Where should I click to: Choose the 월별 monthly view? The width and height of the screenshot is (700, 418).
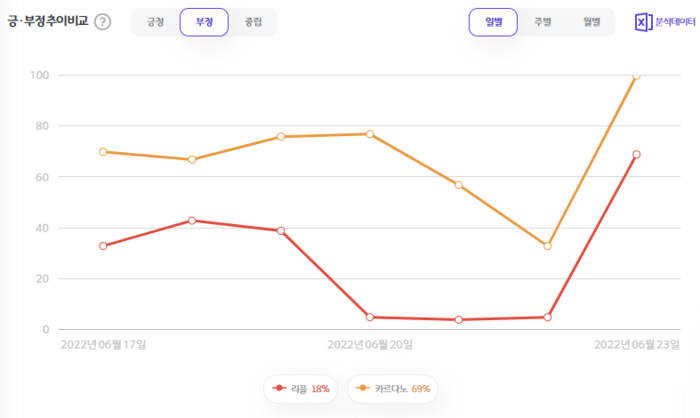pyautogui.click(x=592, y=22)
